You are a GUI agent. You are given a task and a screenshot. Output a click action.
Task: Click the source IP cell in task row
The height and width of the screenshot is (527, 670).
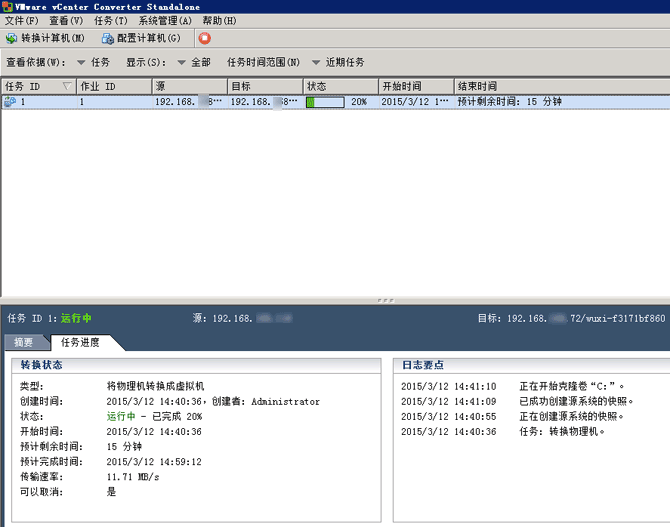click(x=188, y=102)
